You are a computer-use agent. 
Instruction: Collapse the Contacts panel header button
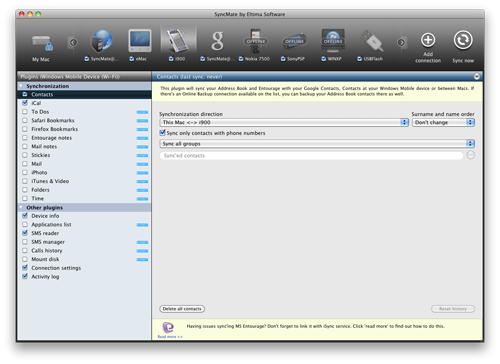[477, 77]
